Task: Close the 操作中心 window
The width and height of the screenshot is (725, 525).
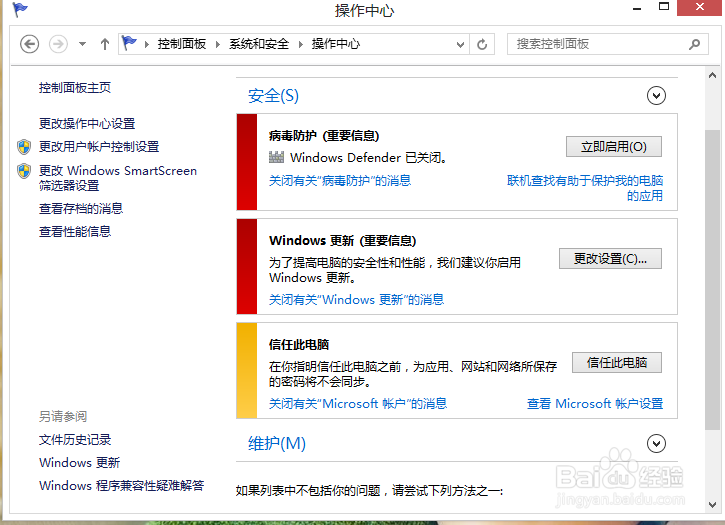Action: click(x=699, y=7)
